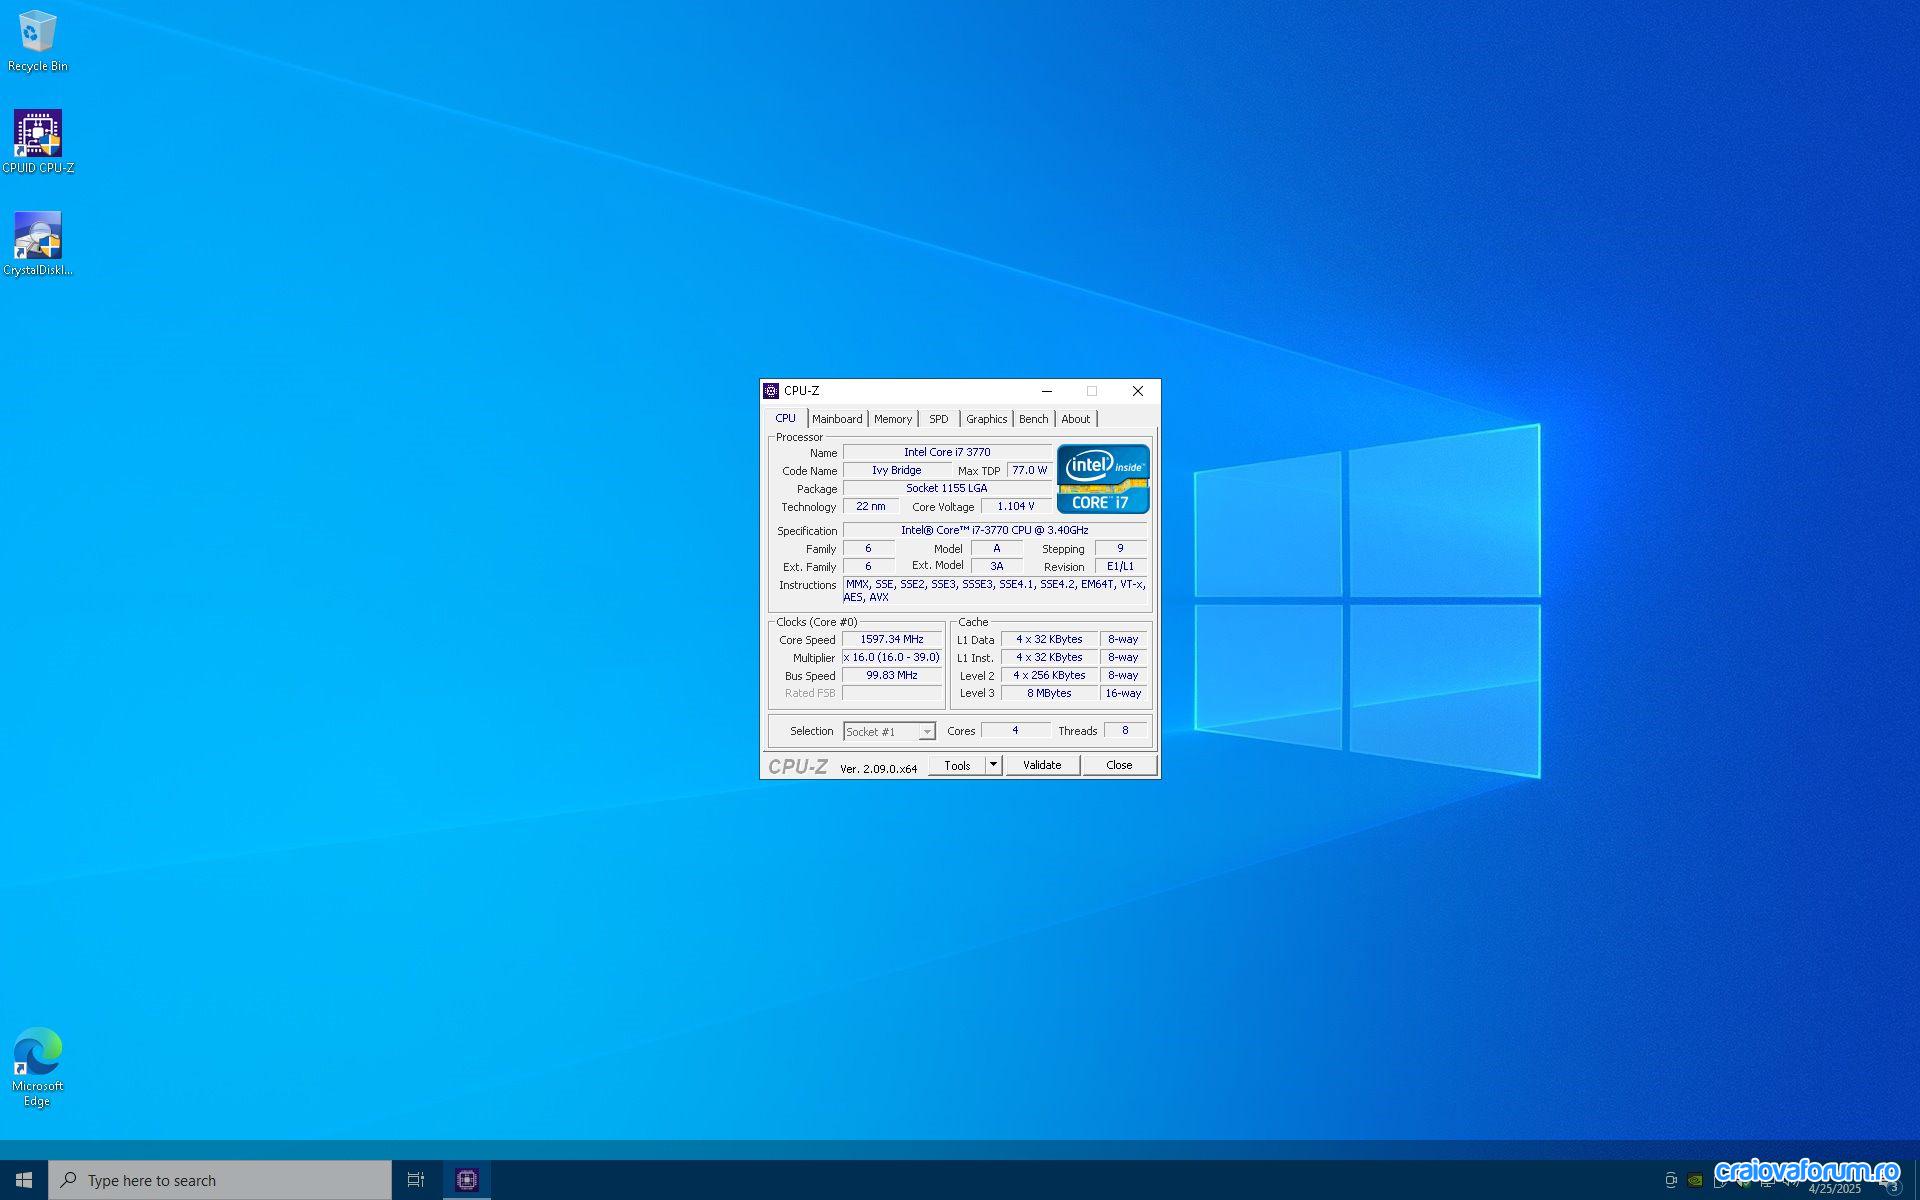The width and height of the screenshot is (1920, 1200).
Task: Switch to the Bench tab
Action: click(x=1034, y=419)
